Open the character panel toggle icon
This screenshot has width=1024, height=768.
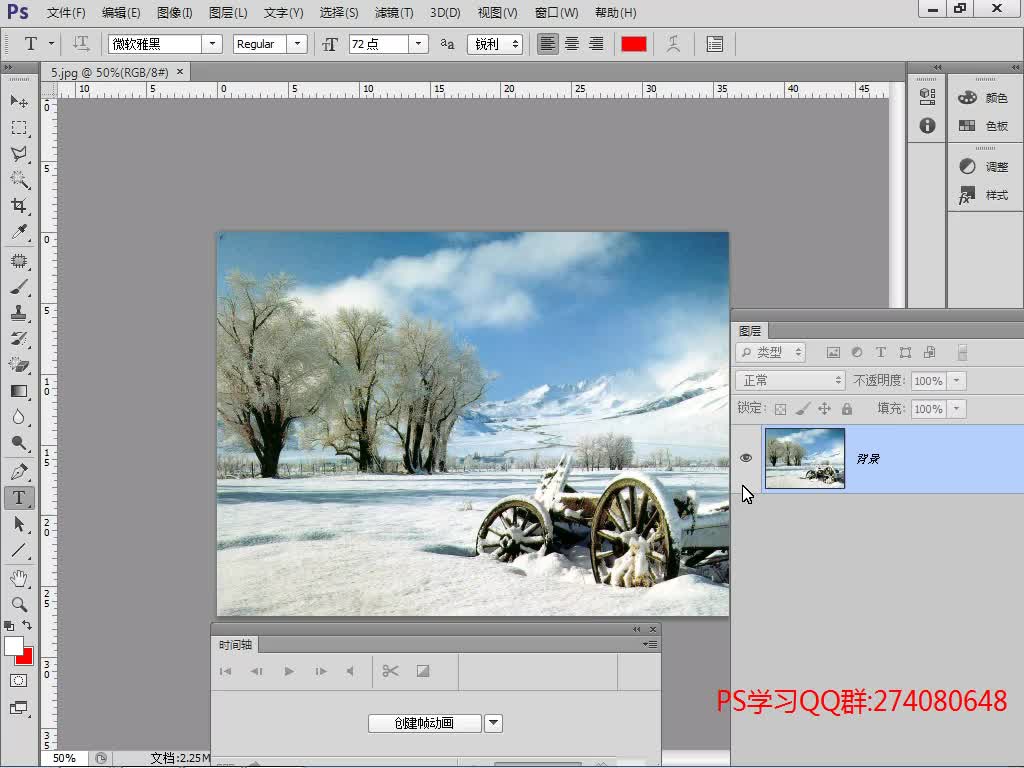(x=715, y=44)
